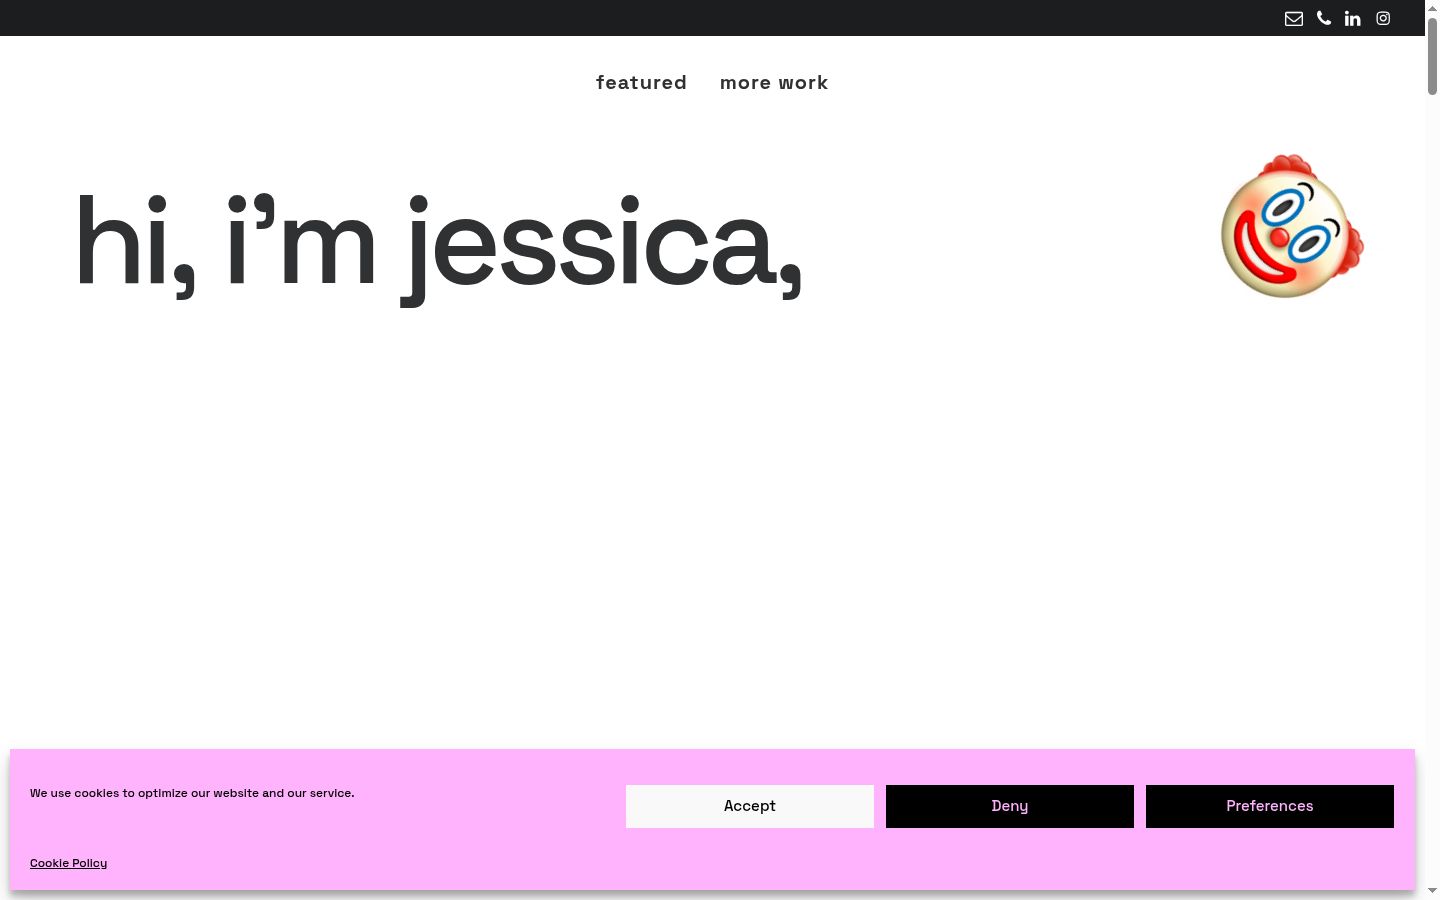Click the phone icon in top bar
This screenshot has width=1440, height=900.
(x=1324, y=18)
